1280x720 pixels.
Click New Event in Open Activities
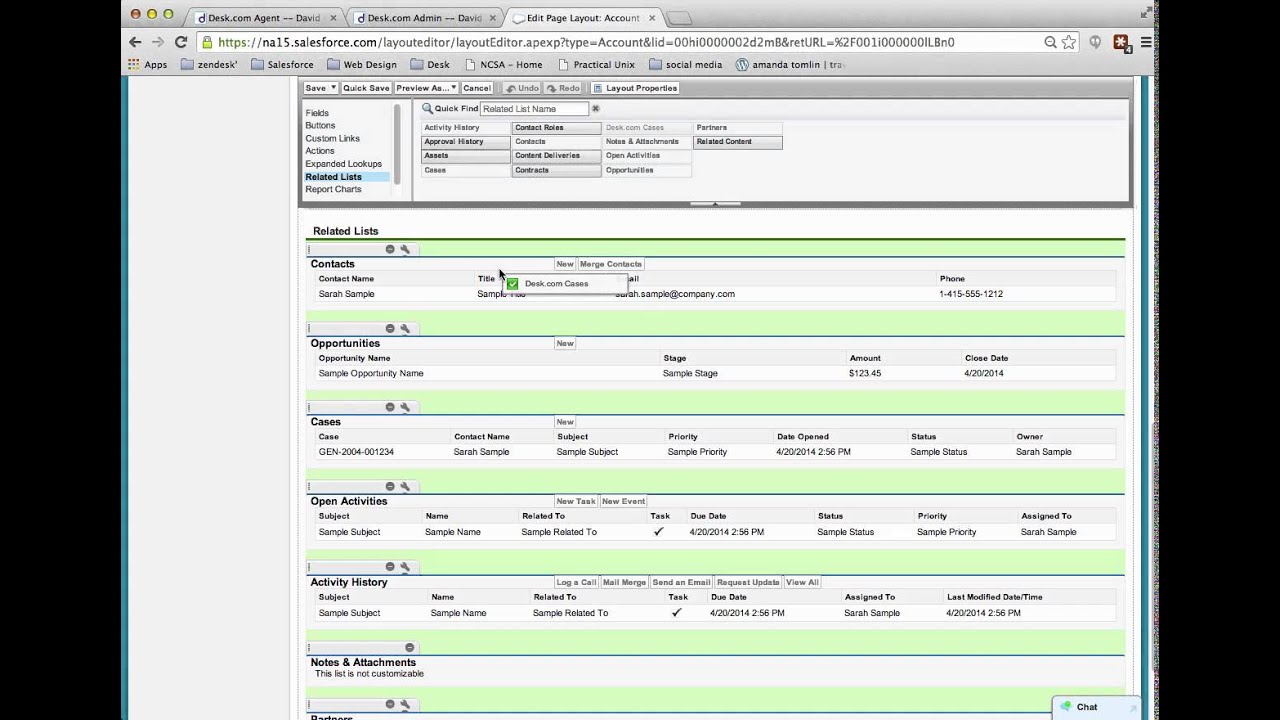(x=623, y=501)
